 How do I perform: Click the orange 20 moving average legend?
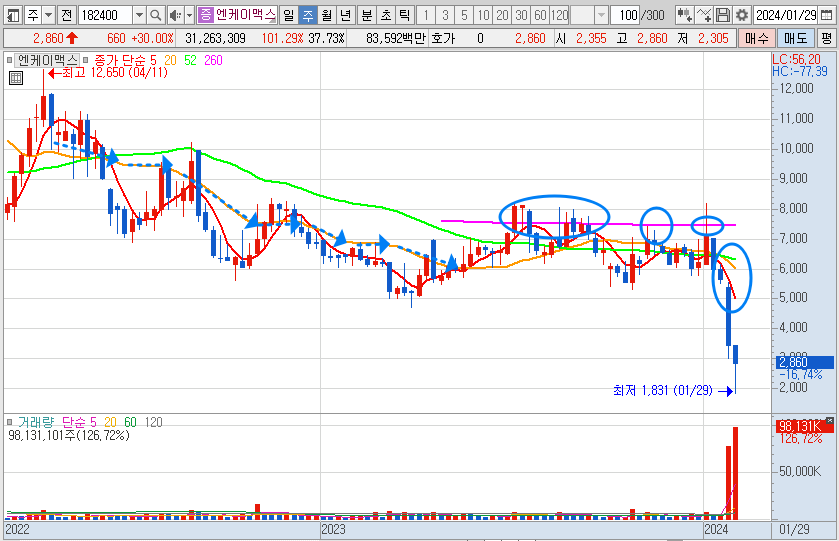click(170, 60)
